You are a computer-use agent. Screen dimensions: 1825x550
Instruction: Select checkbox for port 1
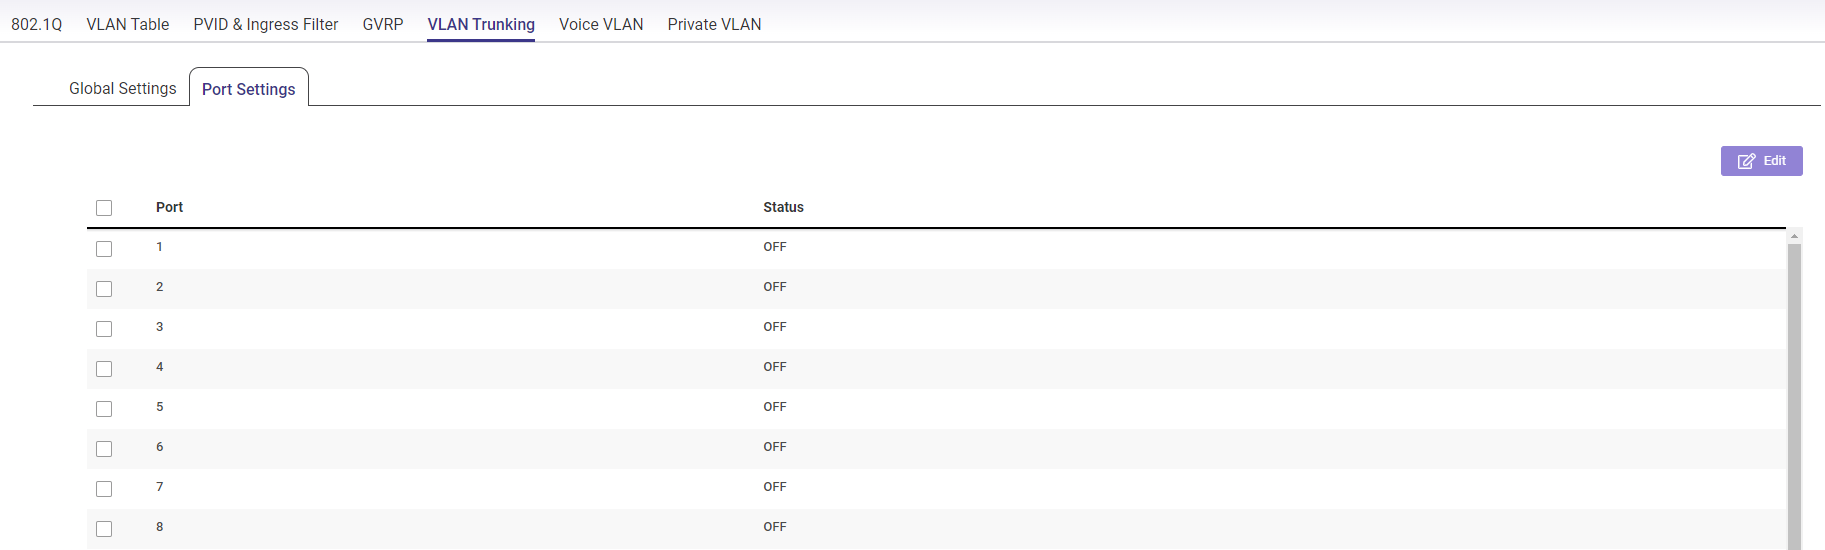coord(104,249)
